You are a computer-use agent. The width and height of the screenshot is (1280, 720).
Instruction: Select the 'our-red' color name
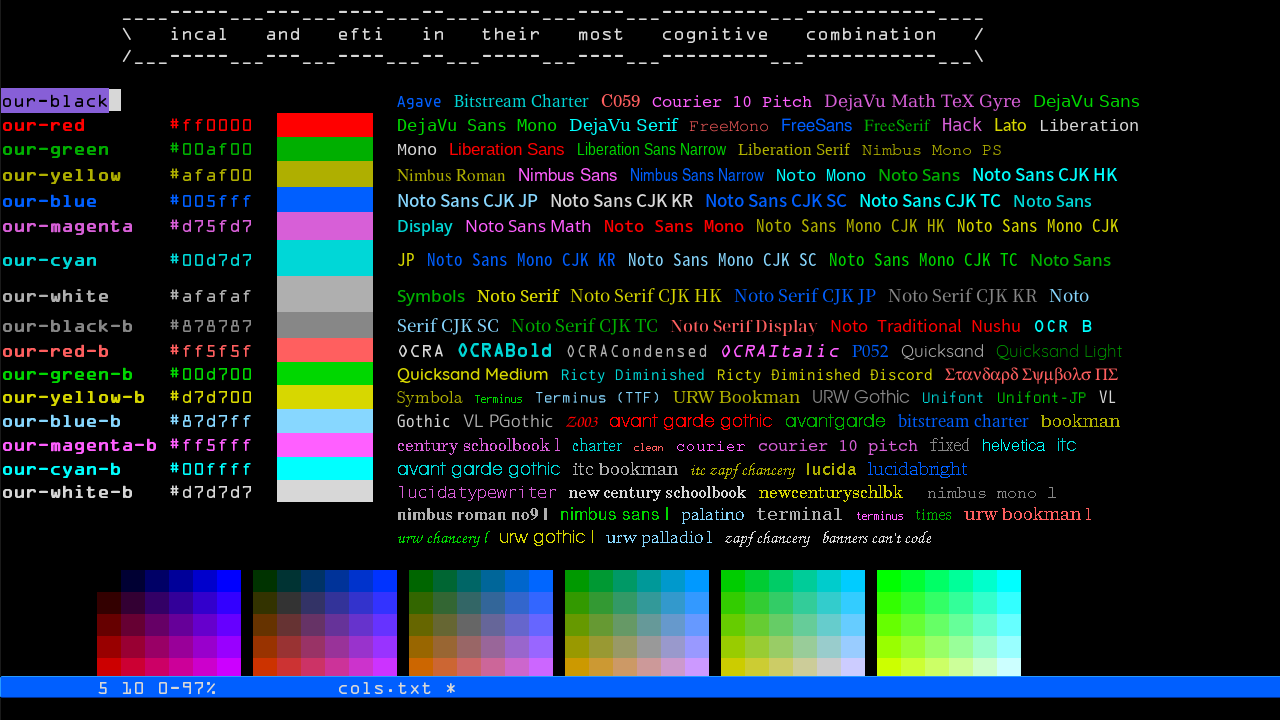tap(43, 125)
